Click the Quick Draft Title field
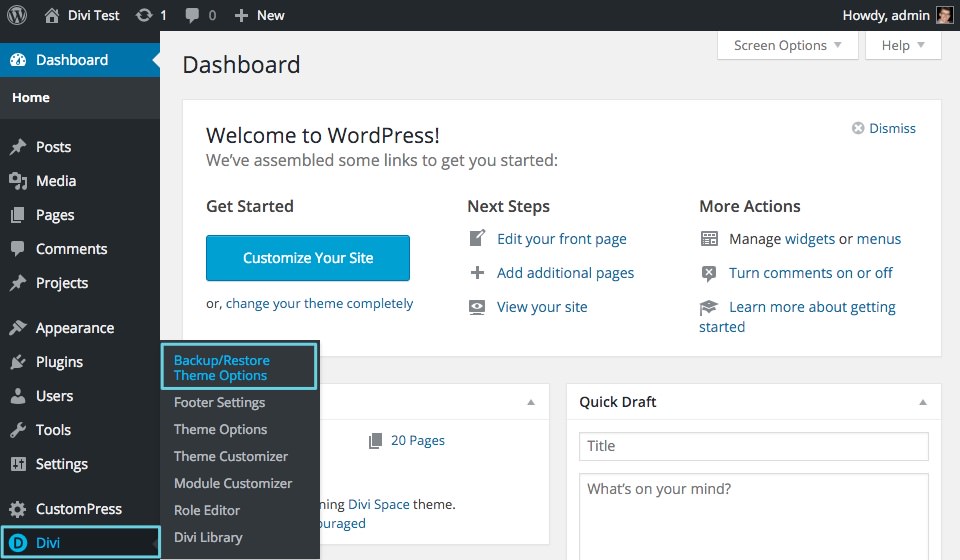 pos(753,446)
